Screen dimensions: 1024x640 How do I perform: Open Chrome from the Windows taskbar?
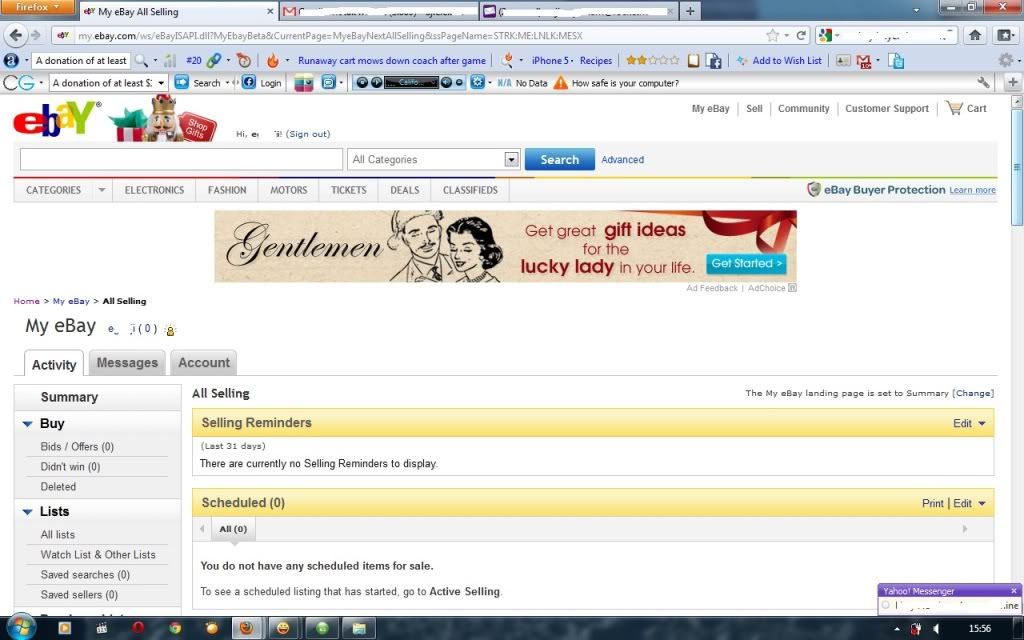click(x=174, y=628)
